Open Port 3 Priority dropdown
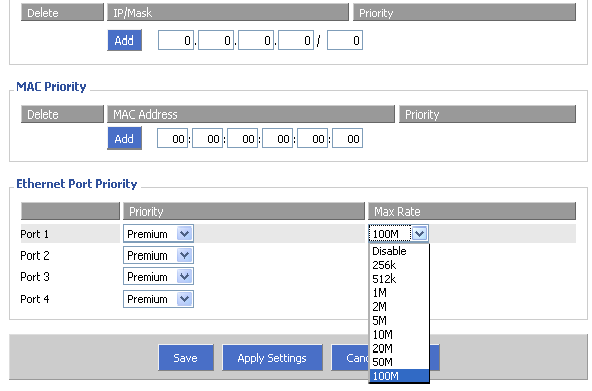The height and width of the screenshot is (391, 592). (x=158, y=277)
